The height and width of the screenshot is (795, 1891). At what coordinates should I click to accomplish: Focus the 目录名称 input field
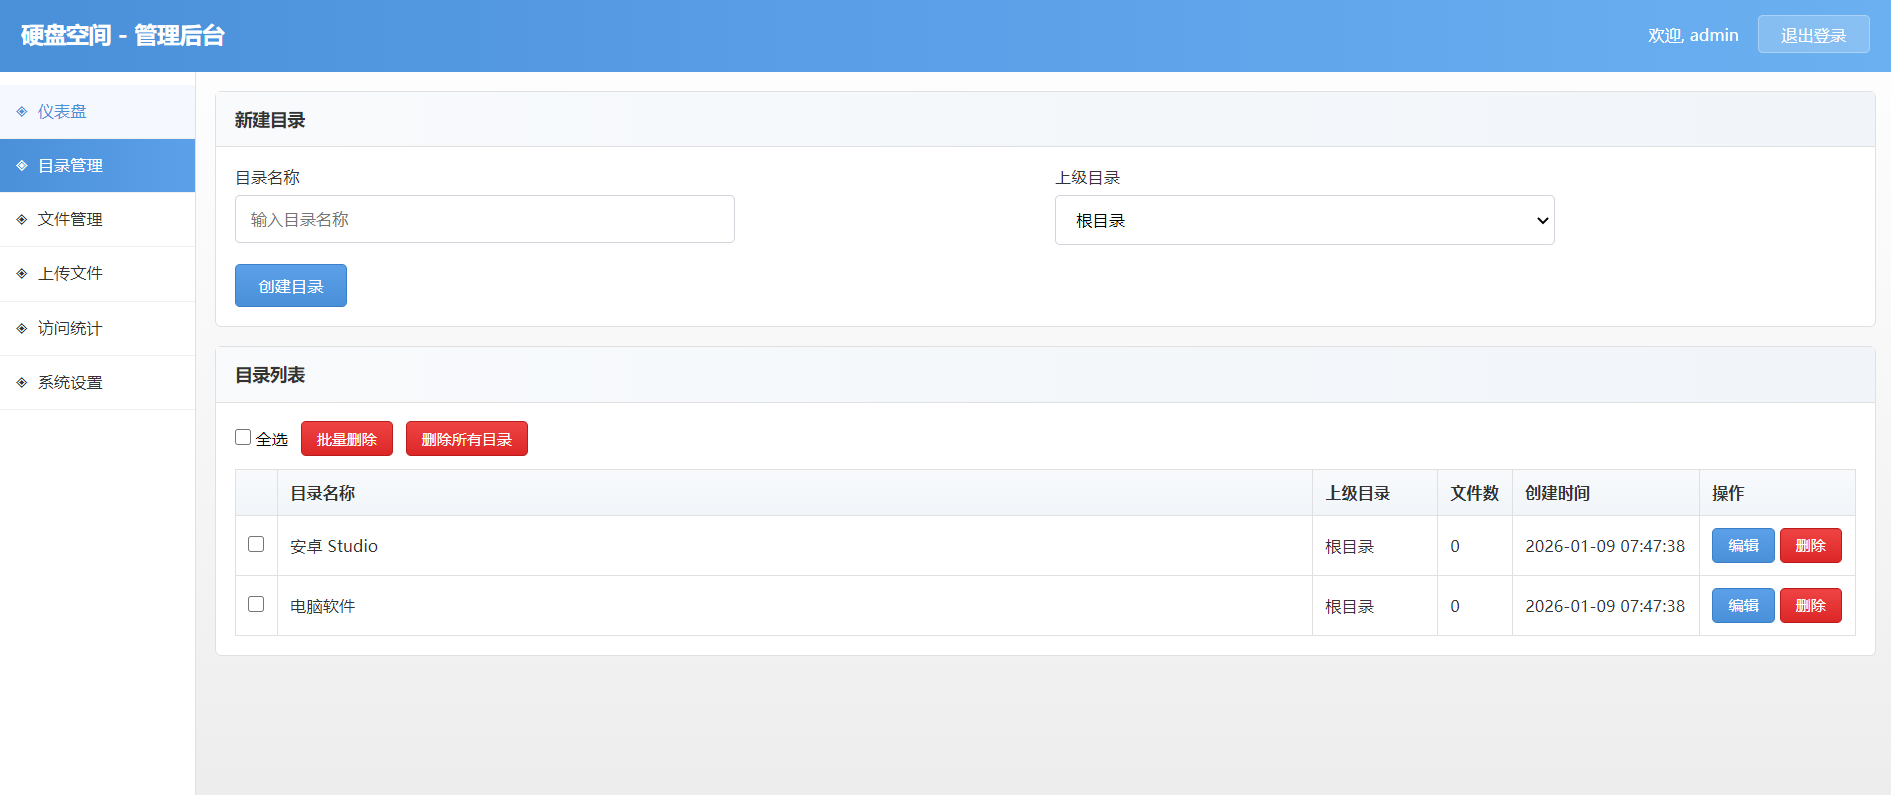tap(484, 219)
